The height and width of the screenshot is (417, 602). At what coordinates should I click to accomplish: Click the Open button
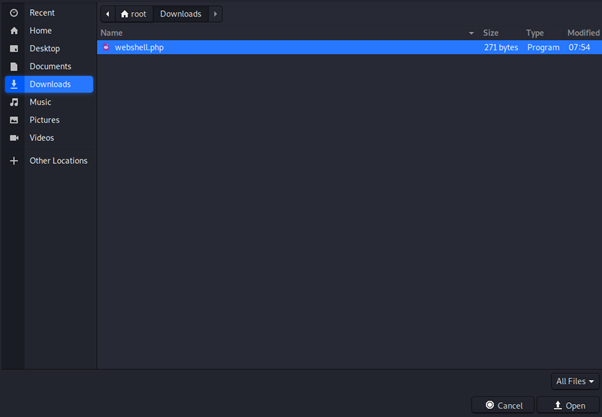(x=568, y=405)
